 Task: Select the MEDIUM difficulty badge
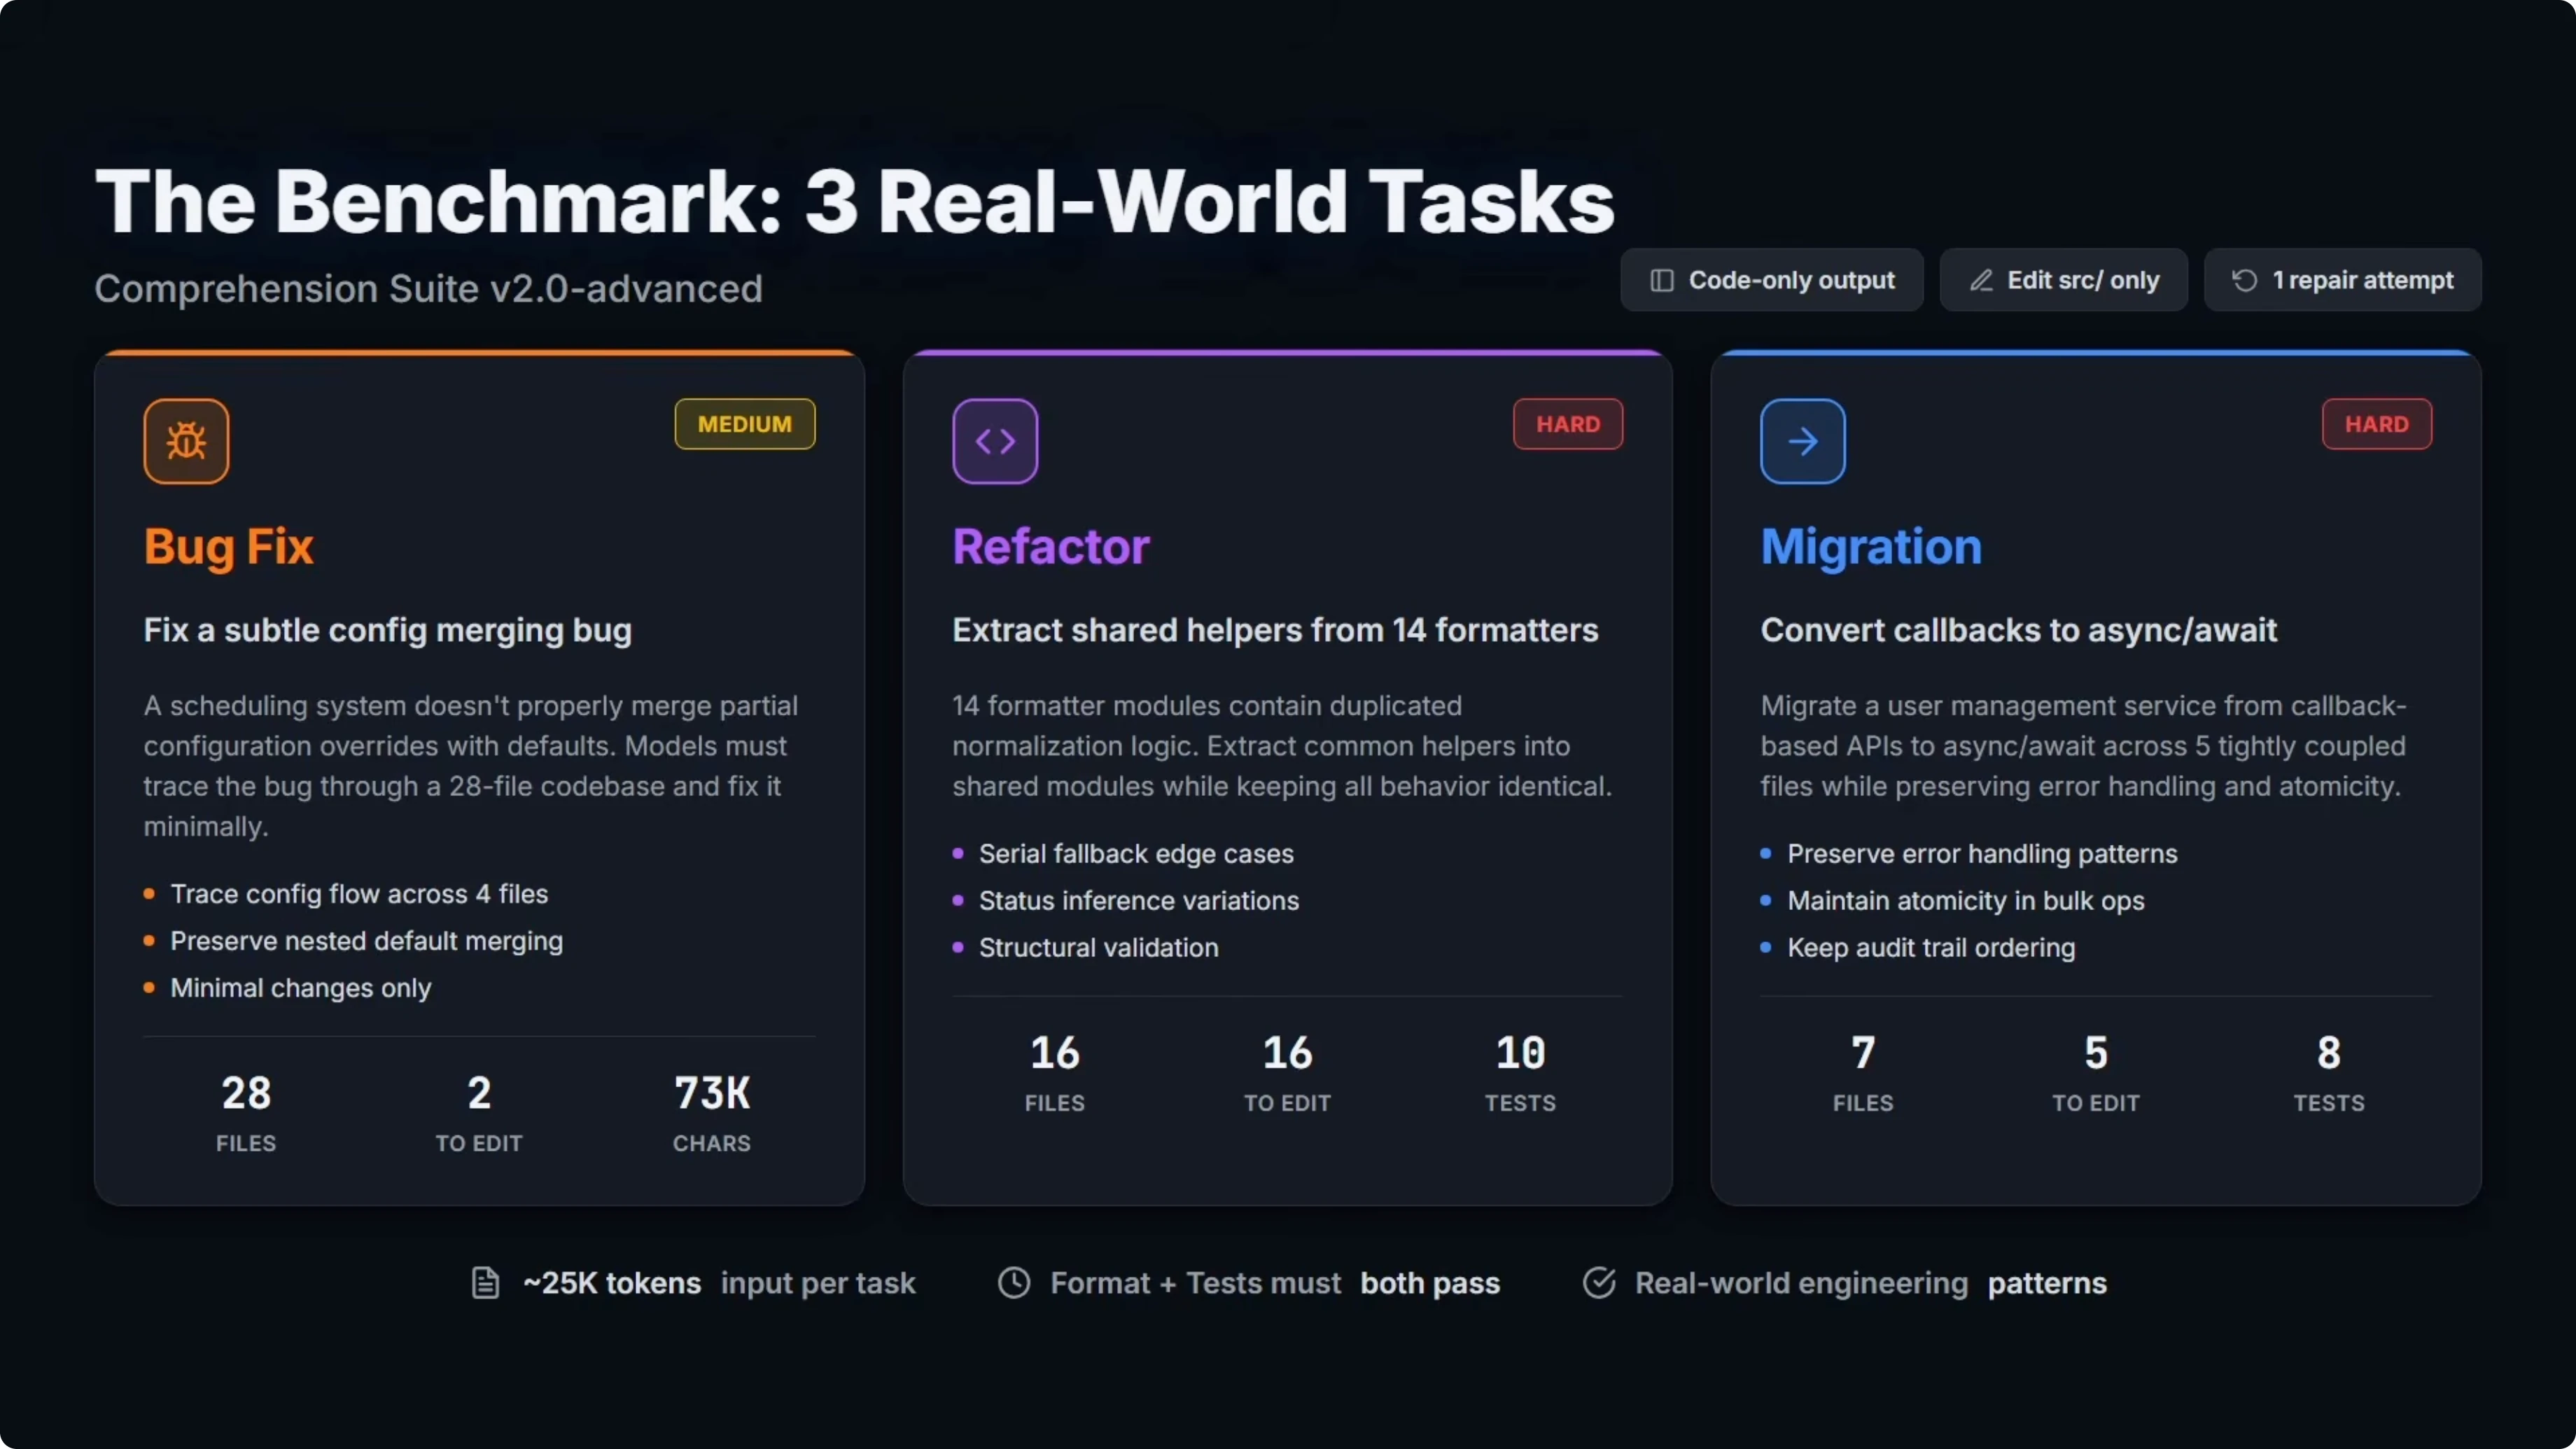(x=745, y=424)
